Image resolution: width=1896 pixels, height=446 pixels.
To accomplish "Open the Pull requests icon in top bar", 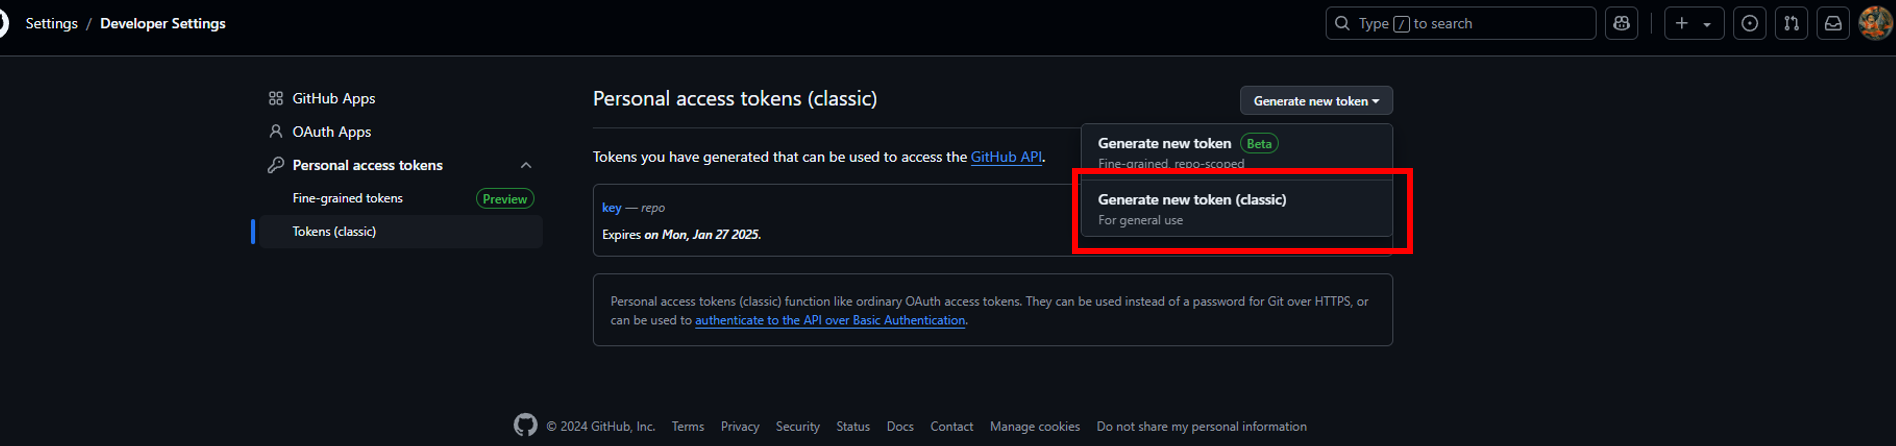I will pyautogui.click(x=1792, y=23).
